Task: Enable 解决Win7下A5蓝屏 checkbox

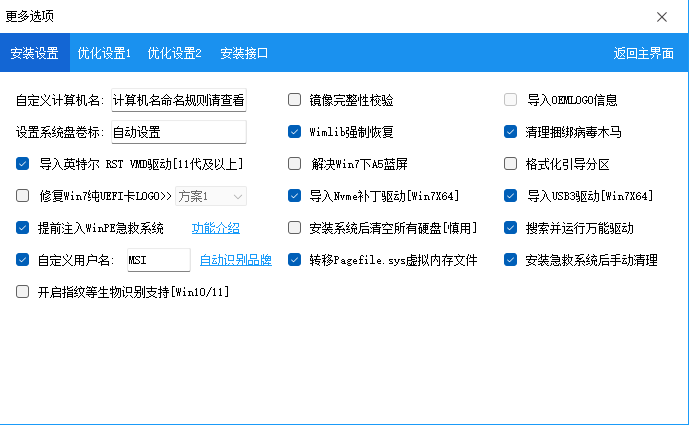Action: coord(294,163)
